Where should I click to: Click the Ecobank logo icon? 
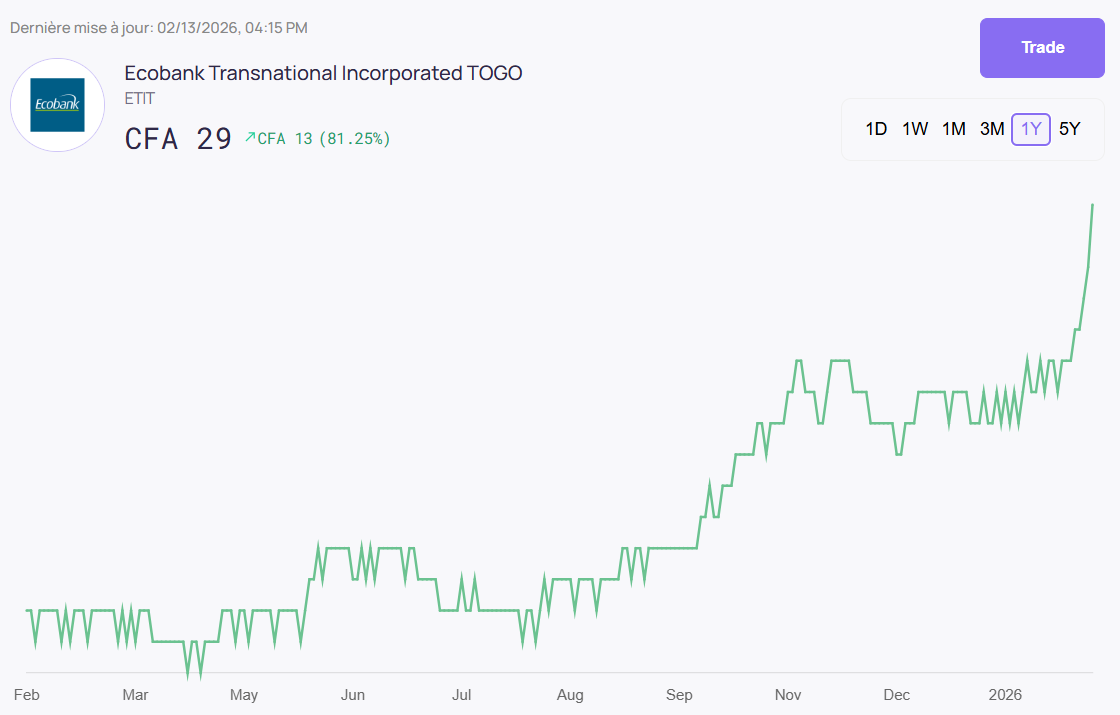point(57,105)
